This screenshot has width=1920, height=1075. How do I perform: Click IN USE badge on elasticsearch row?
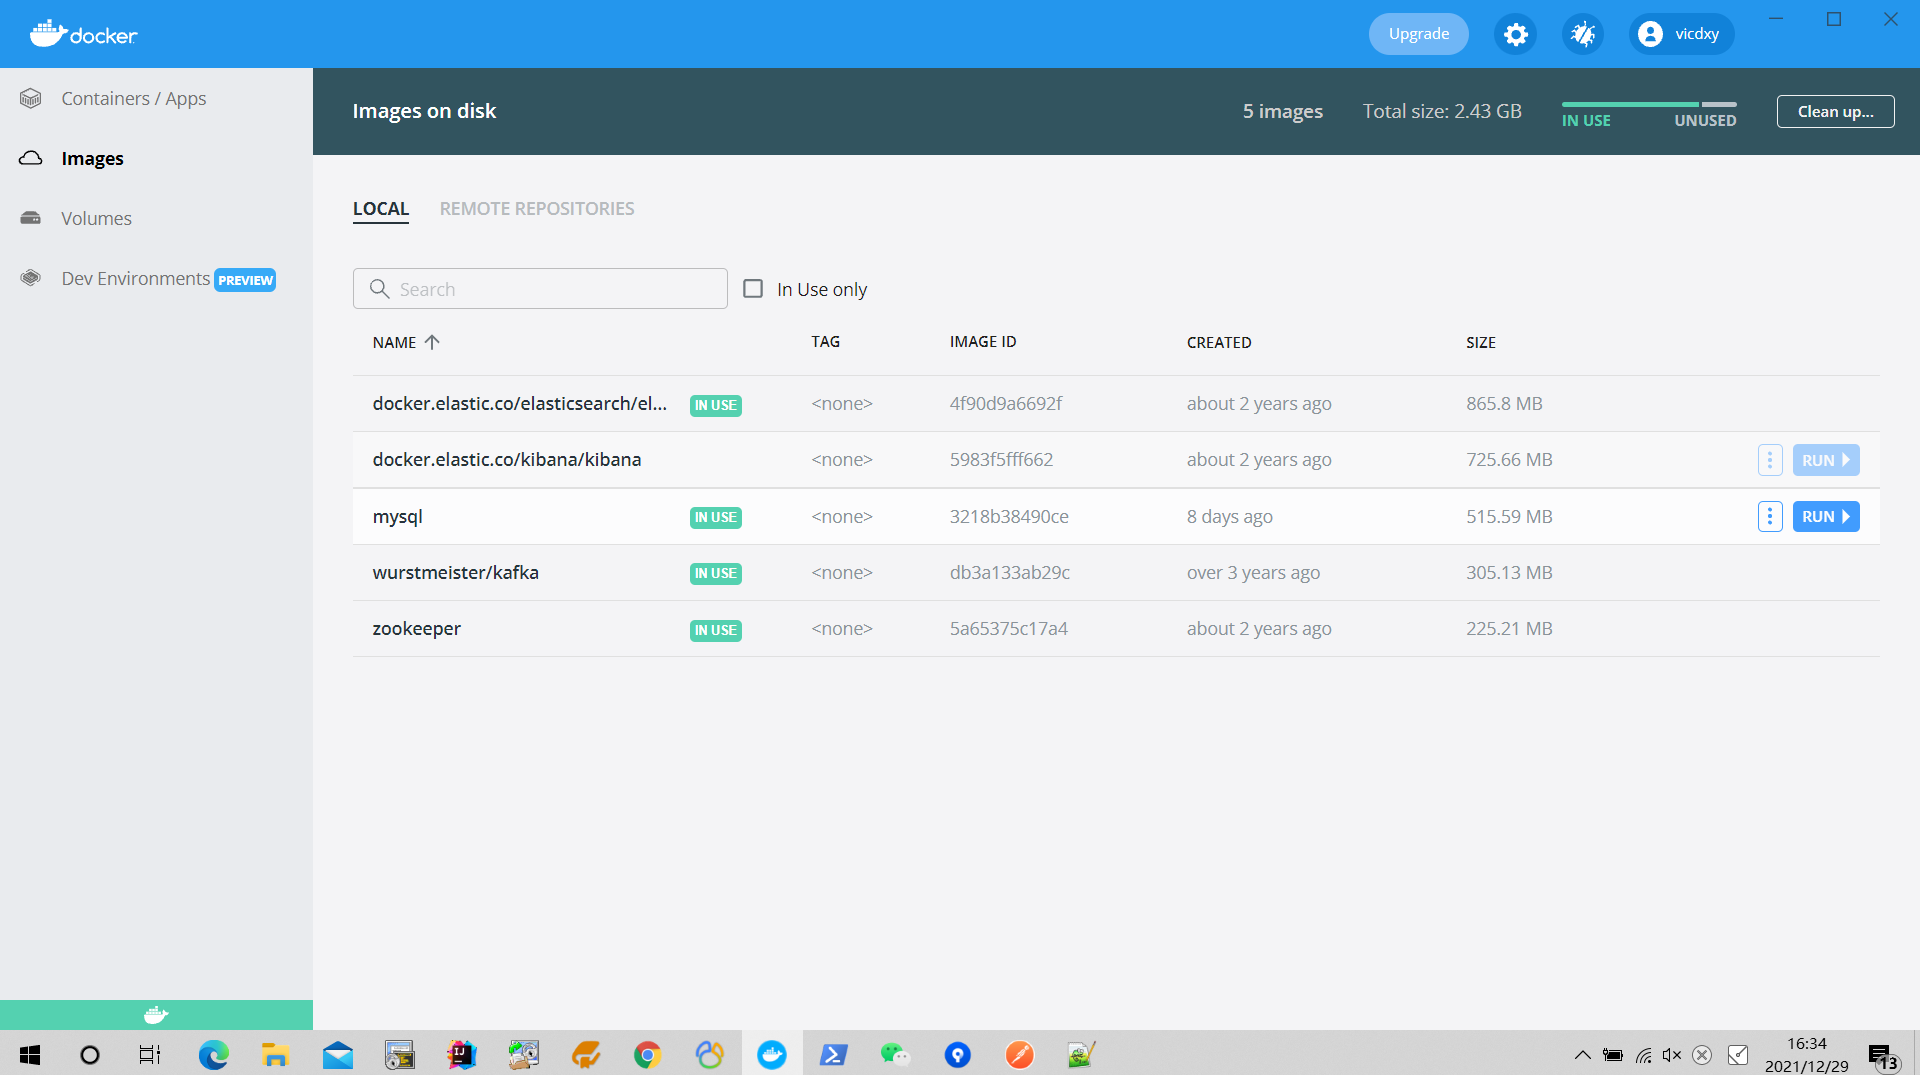[716, 405]
